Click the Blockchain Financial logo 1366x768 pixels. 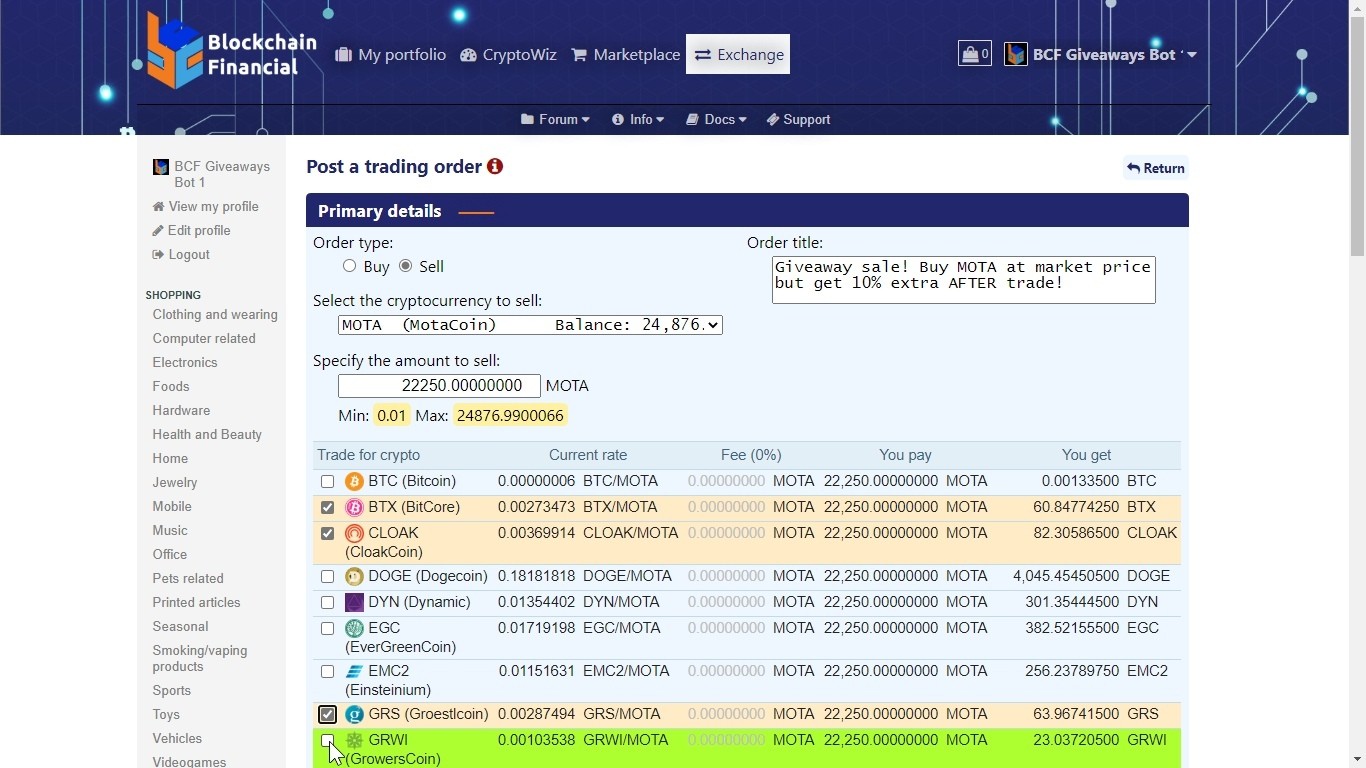pos(231,52)
